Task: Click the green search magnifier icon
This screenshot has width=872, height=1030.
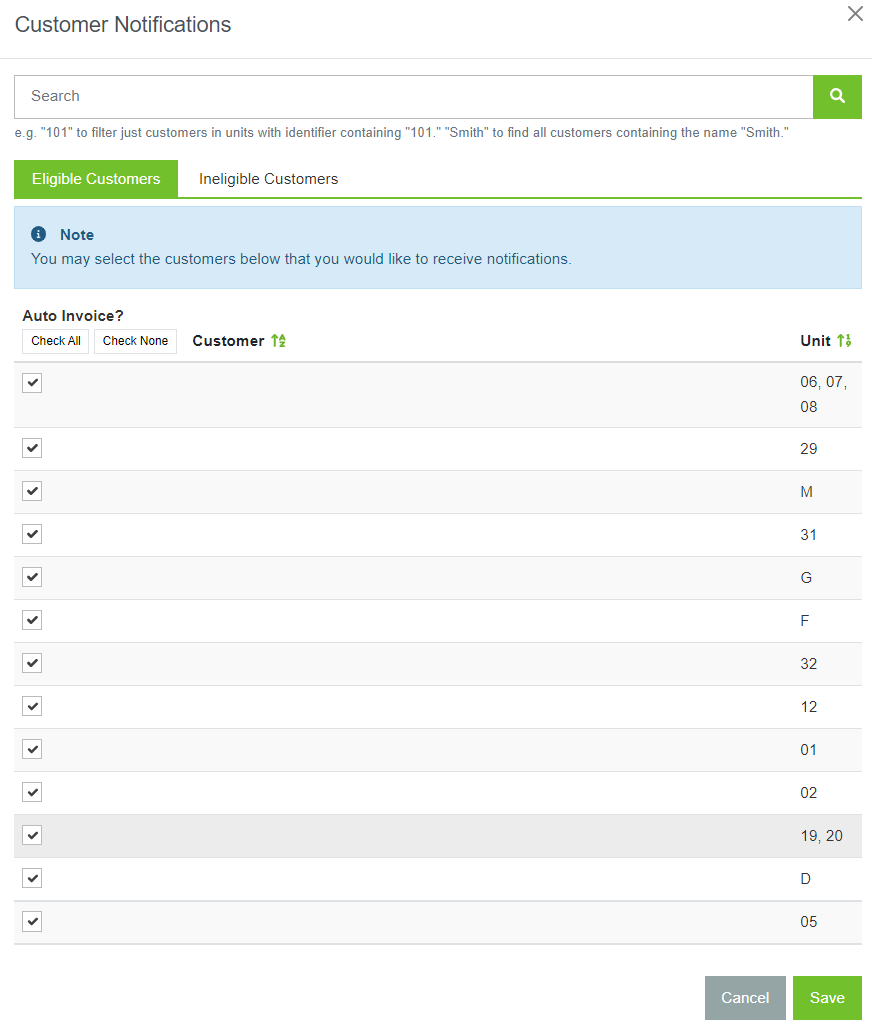Action: coord(837,96)
